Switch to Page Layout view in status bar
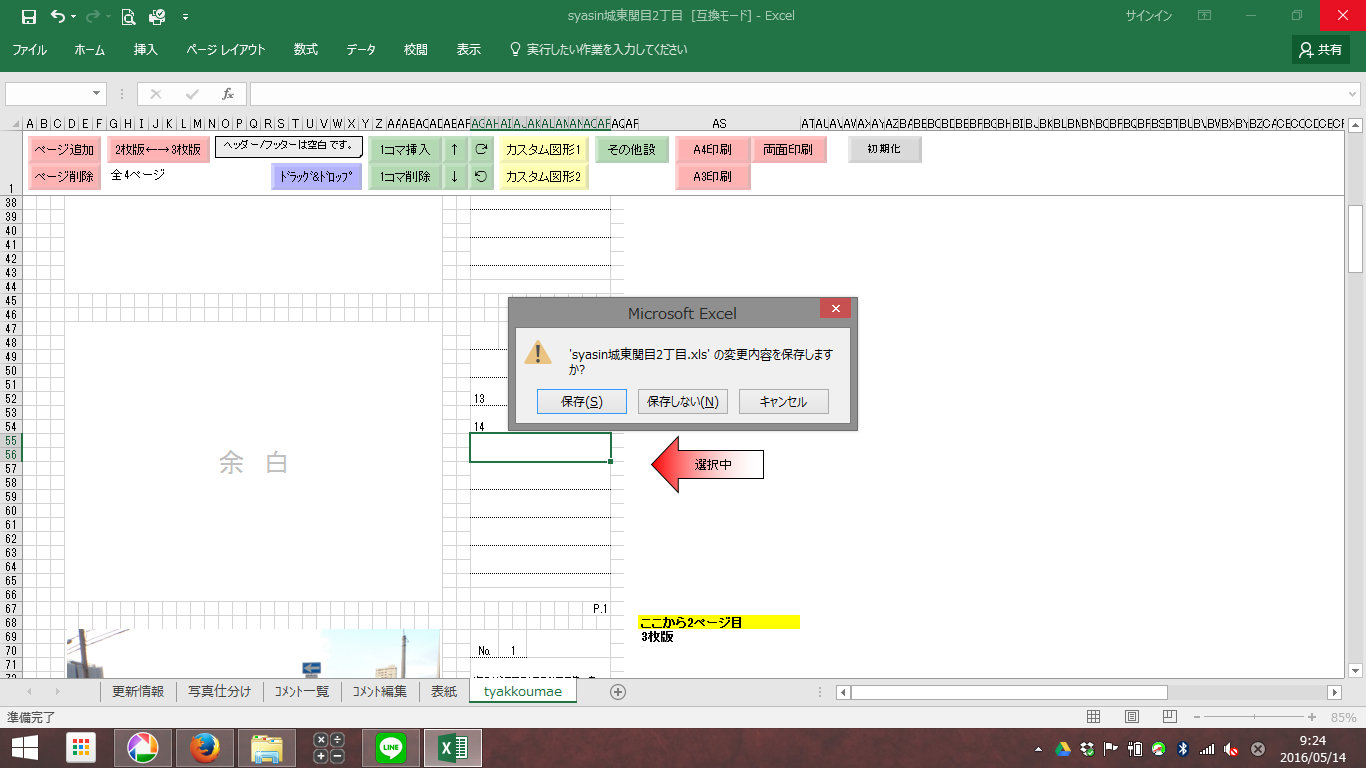1366x768 pixels. pos(1132,717)
